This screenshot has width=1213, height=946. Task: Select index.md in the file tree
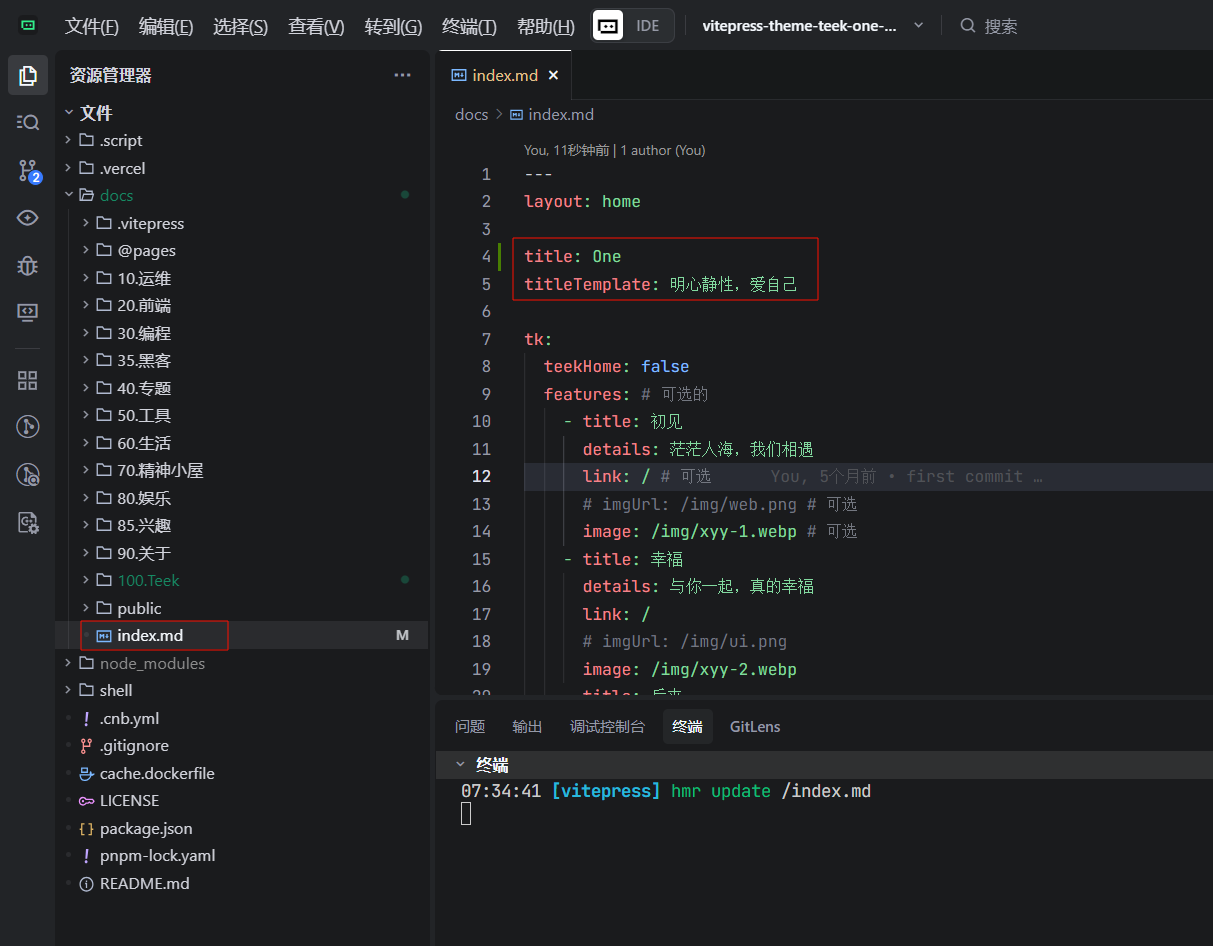coord(242,635)
